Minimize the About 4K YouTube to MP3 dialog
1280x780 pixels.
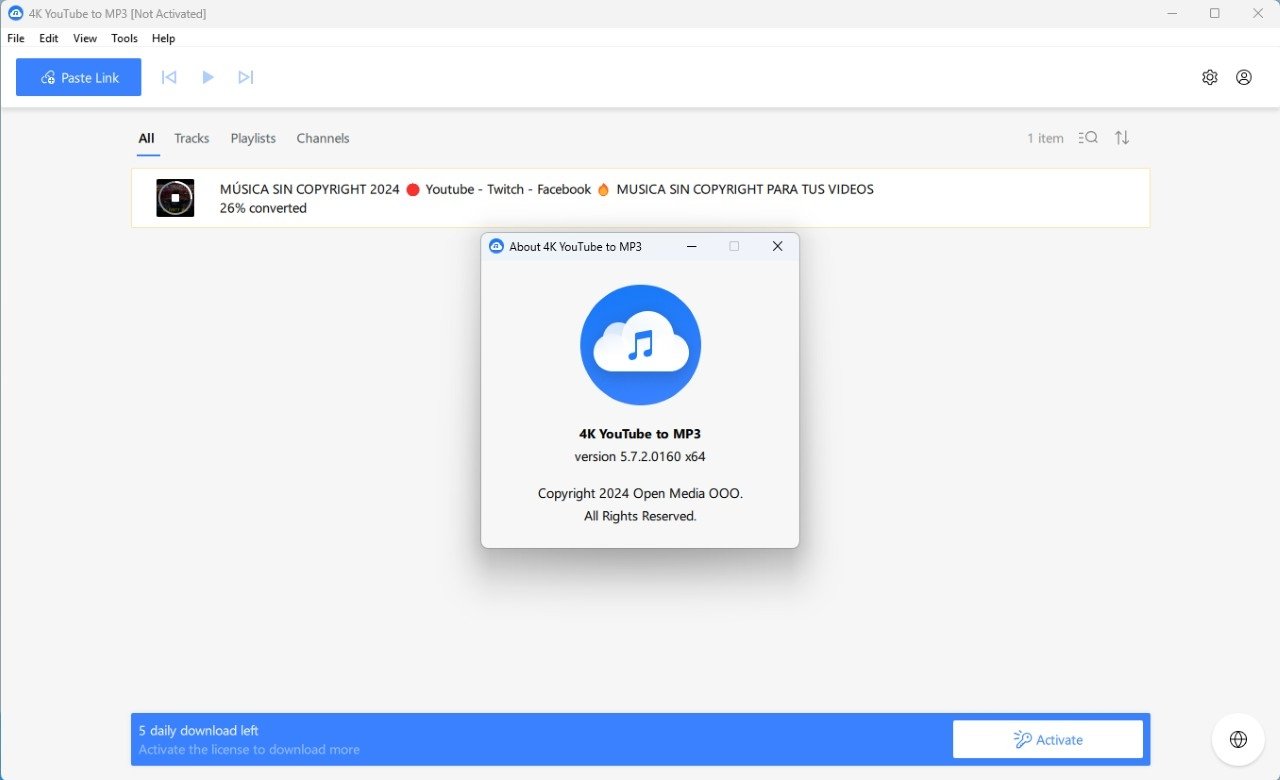(x=691, y=246)
